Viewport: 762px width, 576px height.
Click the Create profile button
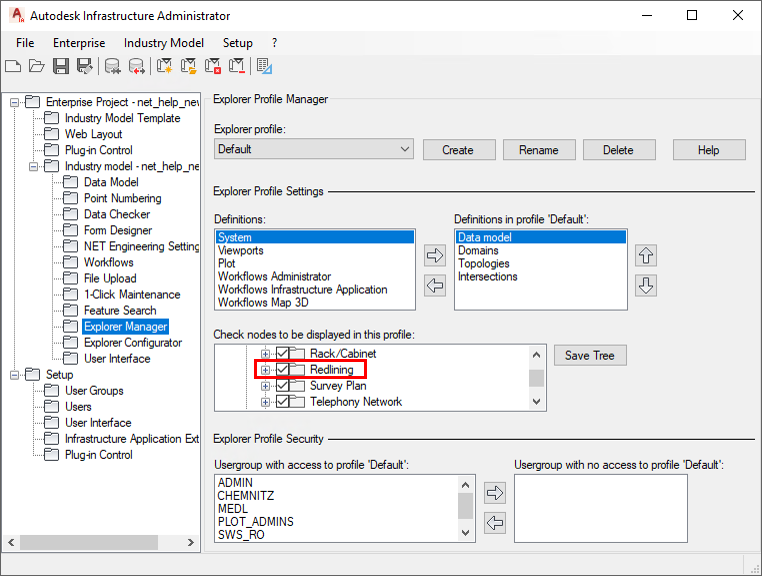(459, 150)
